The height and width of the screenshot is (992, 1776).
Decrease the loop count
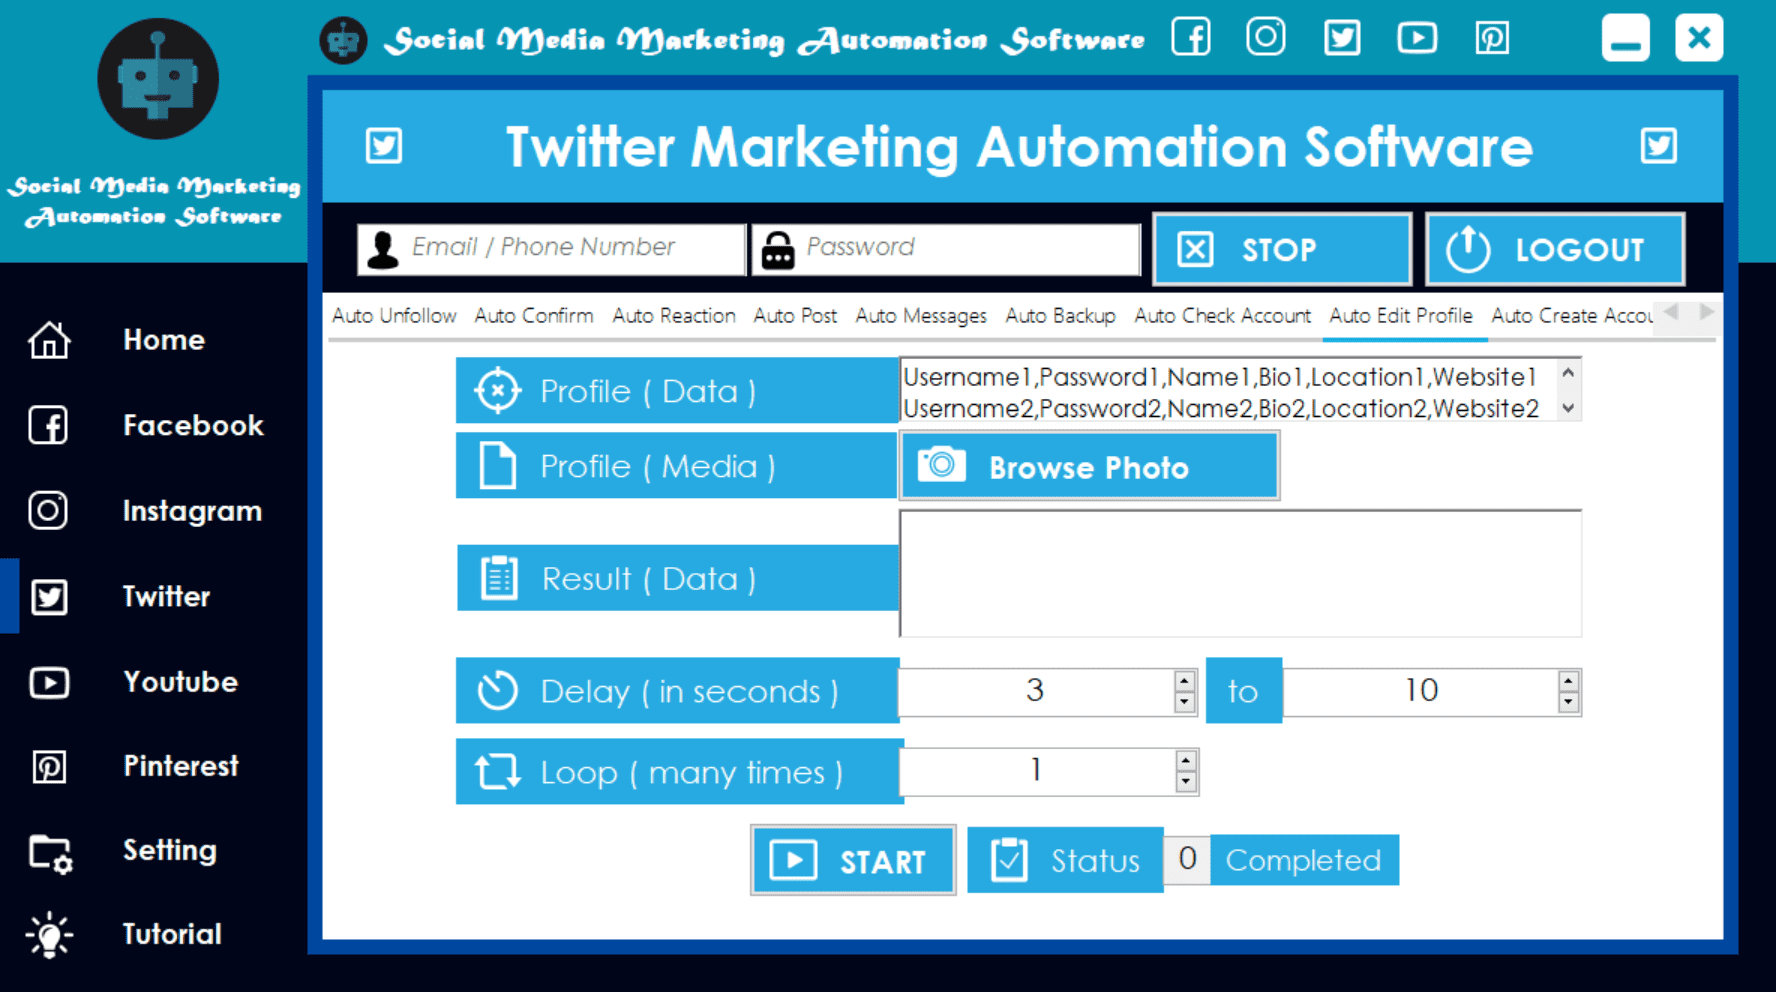click(x=1186, y=782)
